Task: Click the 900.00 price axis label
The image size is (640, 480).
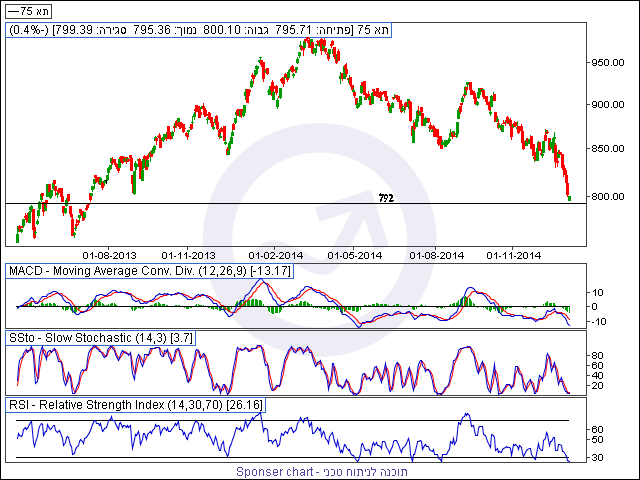Action: pyautogui.click(x=608, y=105)
